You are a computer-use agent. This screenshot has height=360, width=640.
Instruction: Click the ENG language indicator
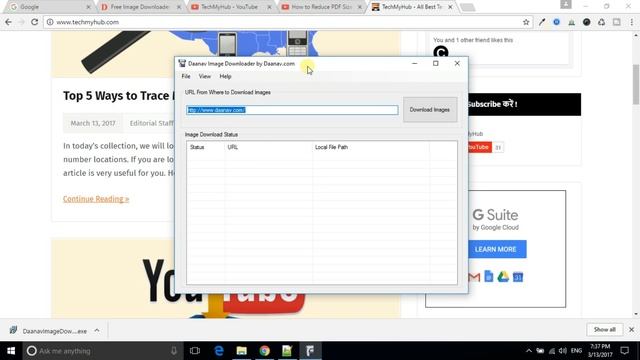576,351
